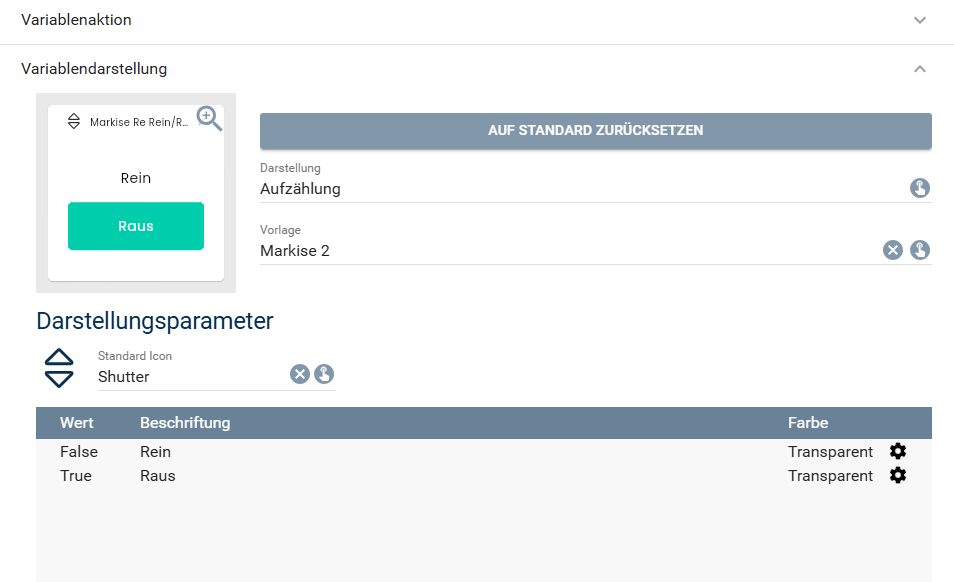Open the Standard Icon picker hand icon
The height and width of the screenshot is (582, 954).
tap(324, 374)
